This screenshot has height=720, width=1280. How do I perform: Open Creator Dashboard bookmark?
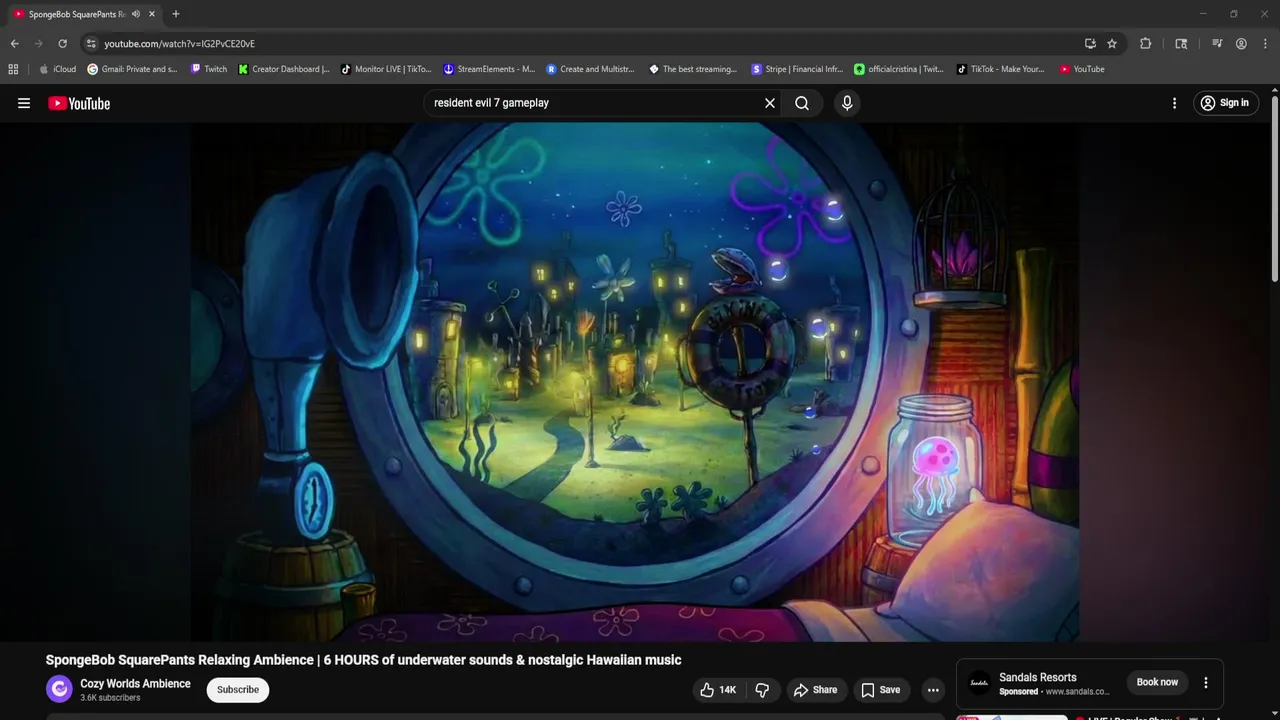pyautogui.click(x=284, y=69)
